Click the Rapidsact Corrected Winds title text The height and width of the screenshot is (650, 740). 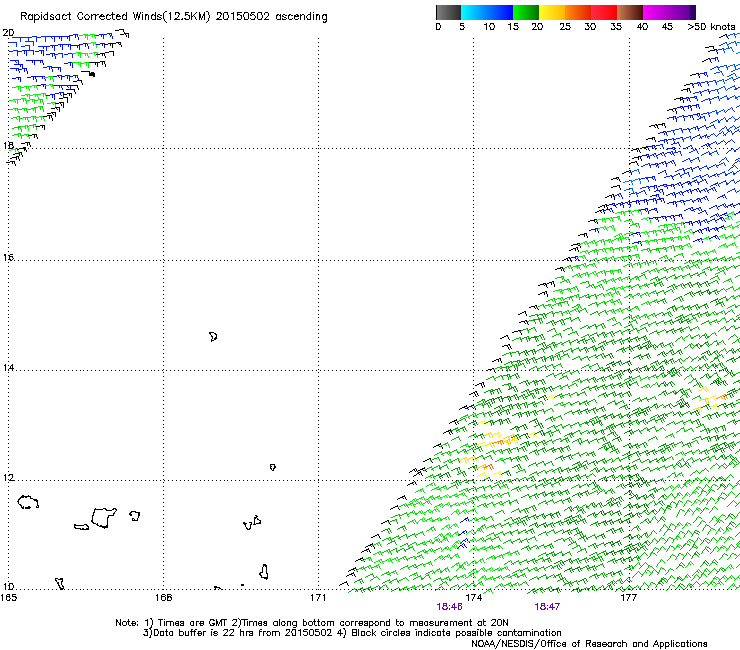[x=174, y=17]
